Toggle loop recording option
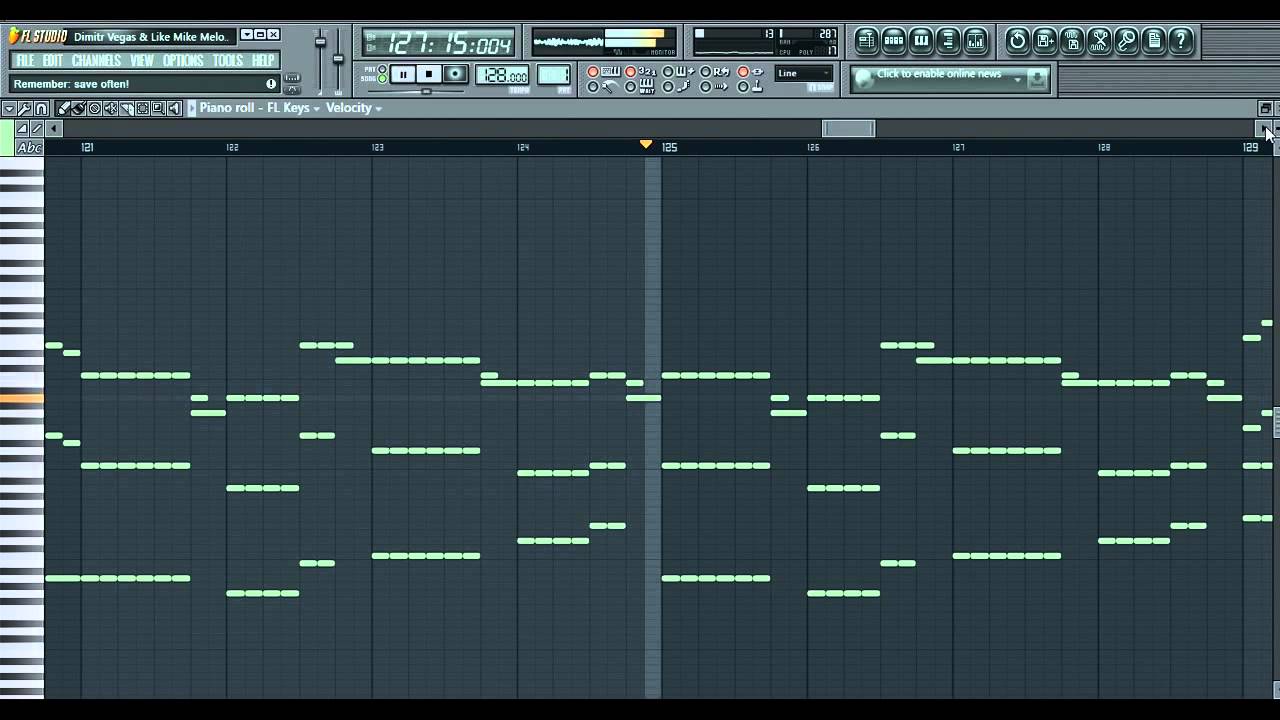Screen dimensions: 1280x720 714,72
